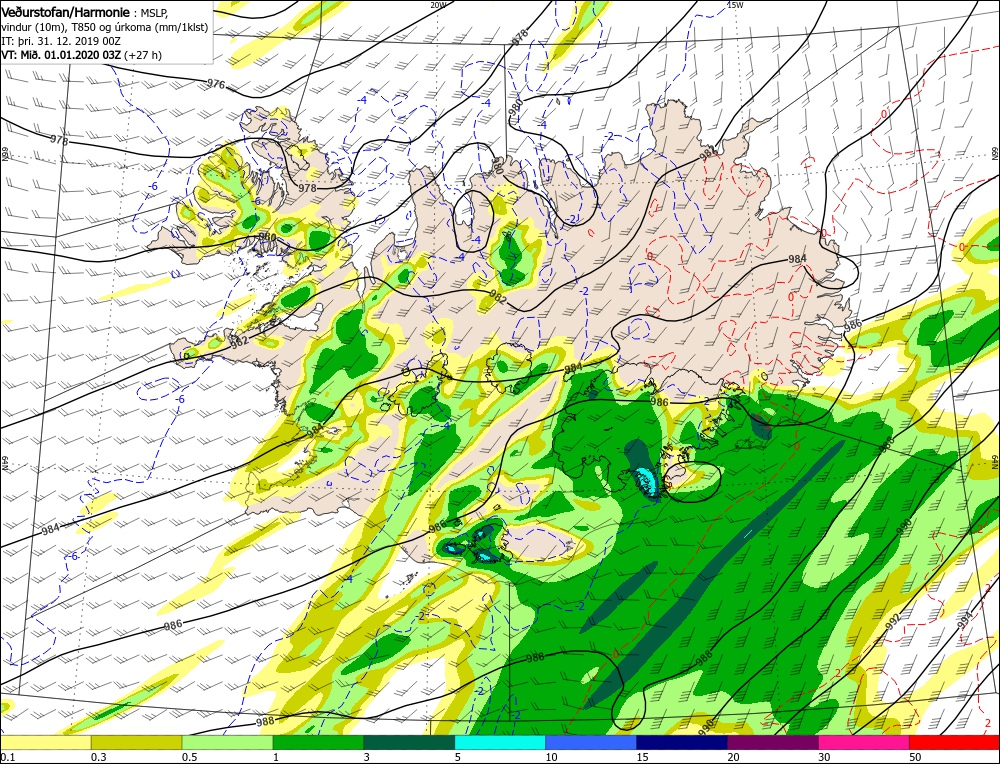Select the pink 30–50 legend swatch
This screenshot has height=764, width=1000.
click(x=864, y=742)
